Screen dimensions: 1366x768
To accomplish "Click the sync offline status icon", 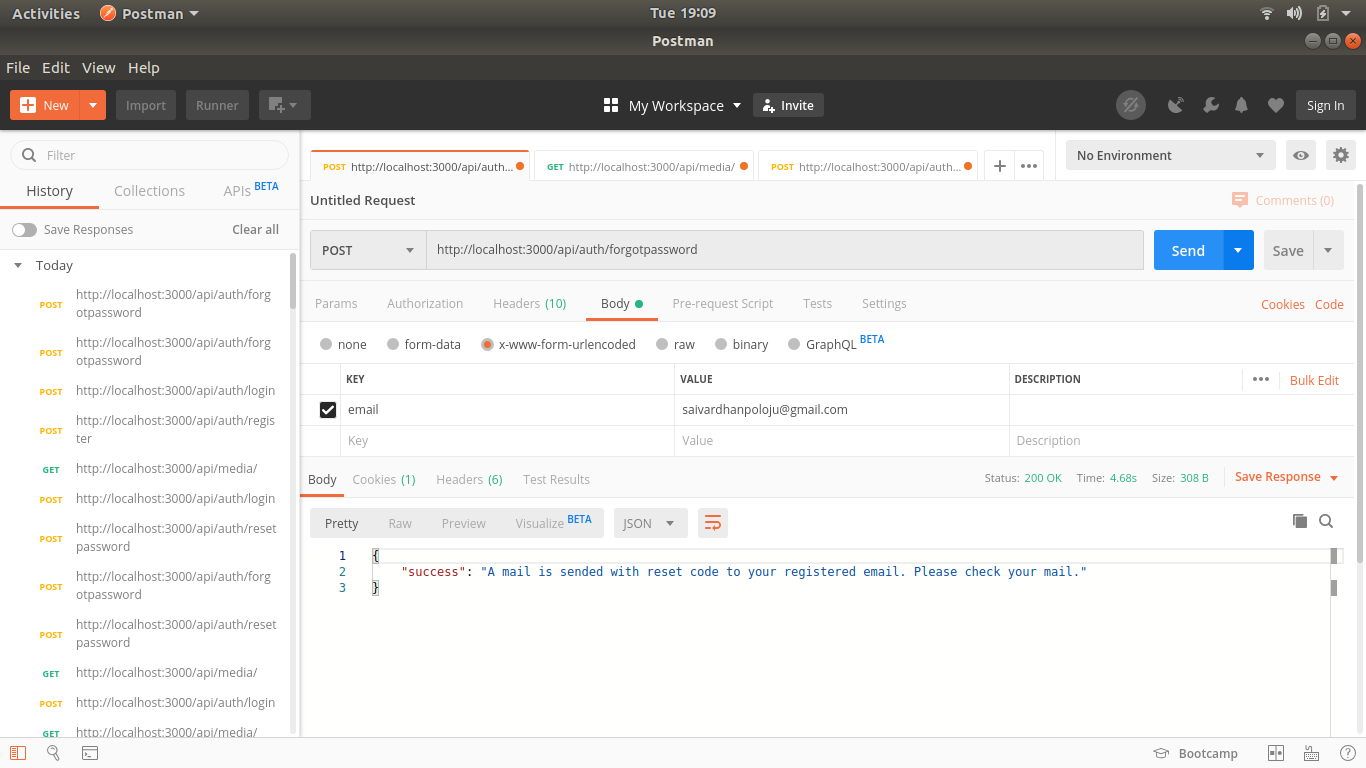I will point(1131,105).
